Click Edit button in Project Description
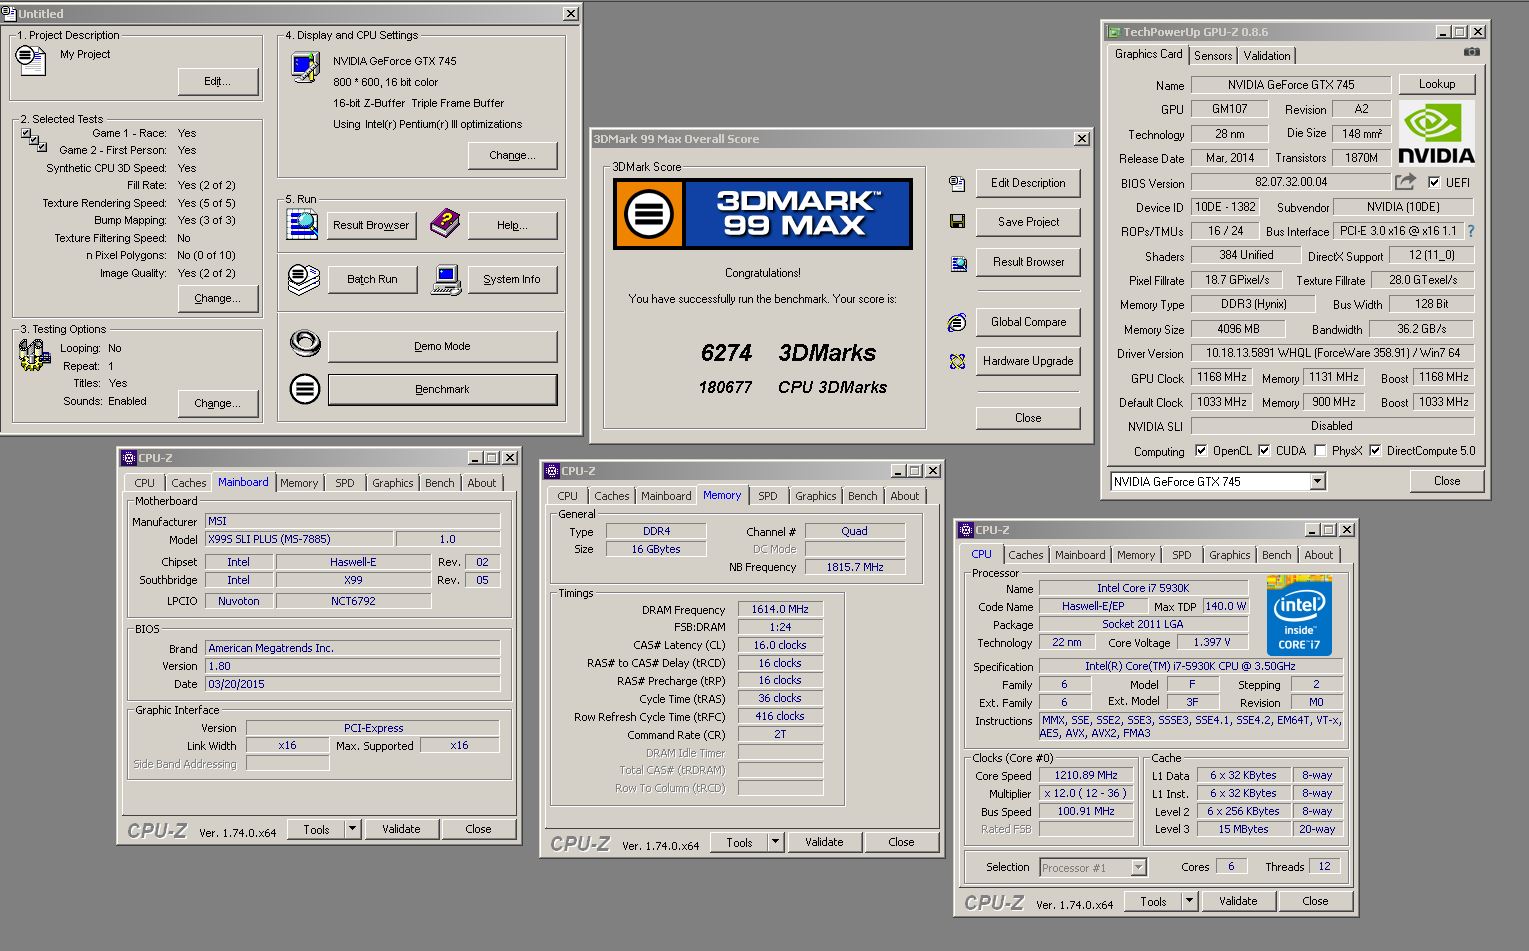 (217, 81)
